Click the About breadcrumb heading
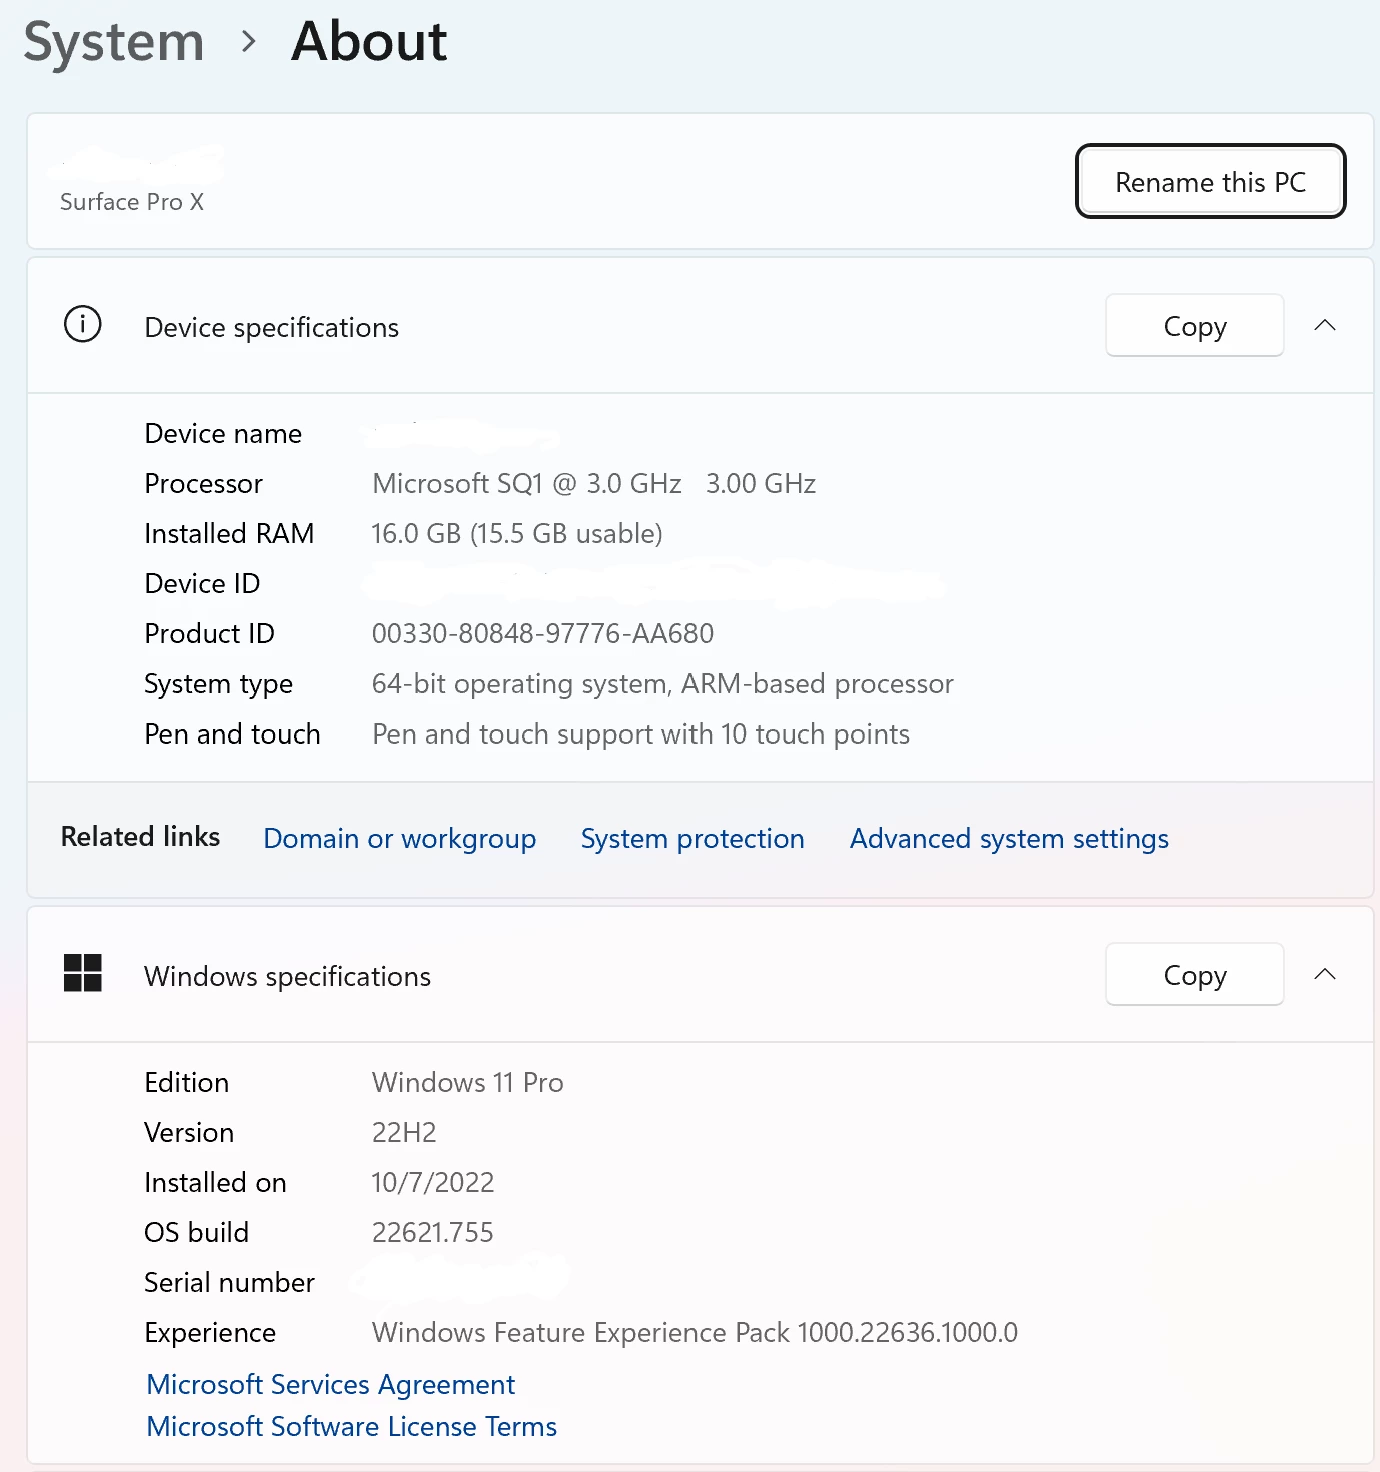The image size is (1380, 1472). pyautogui.click(x=369, y=42)
